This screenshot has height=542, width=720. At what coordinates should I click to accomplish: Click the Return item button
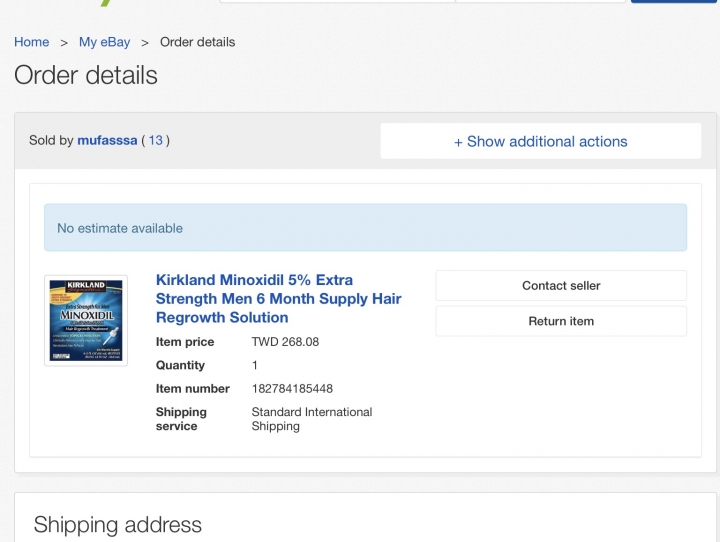coord(561,321)
